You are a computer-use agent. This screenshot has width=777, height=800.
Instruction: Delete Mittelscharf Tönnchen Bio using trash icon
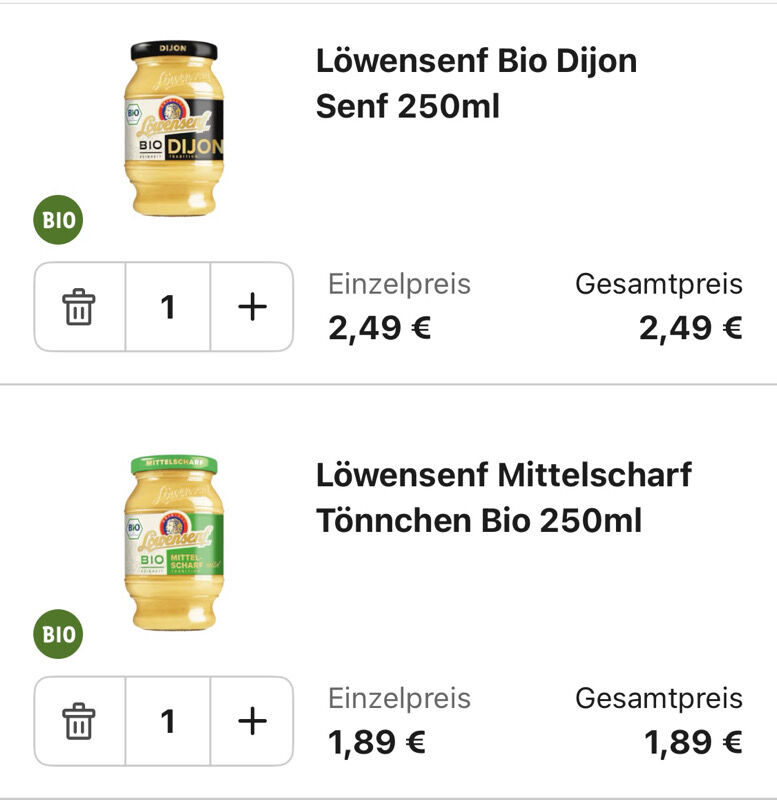(79, 721)
